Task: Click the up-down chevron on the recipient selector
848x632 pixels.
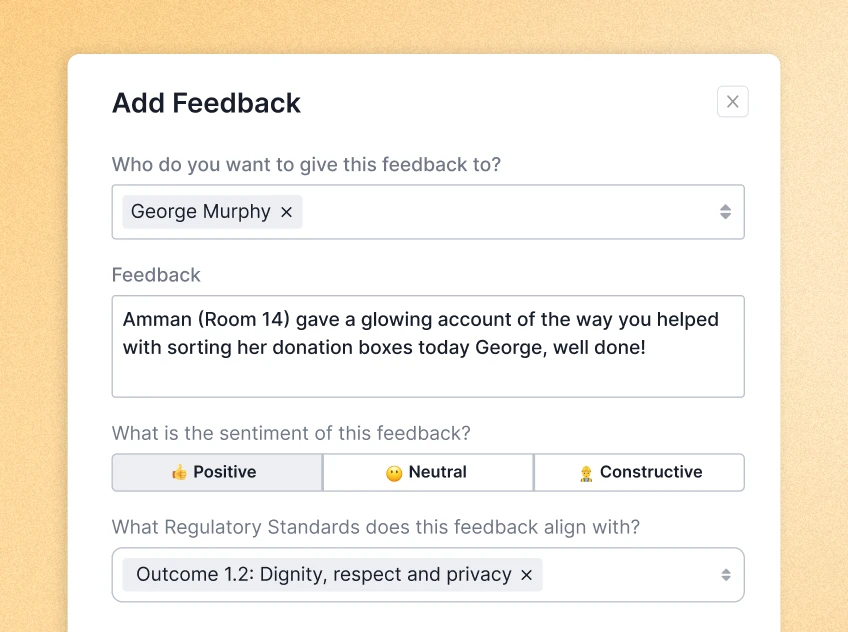Action: 725,211
